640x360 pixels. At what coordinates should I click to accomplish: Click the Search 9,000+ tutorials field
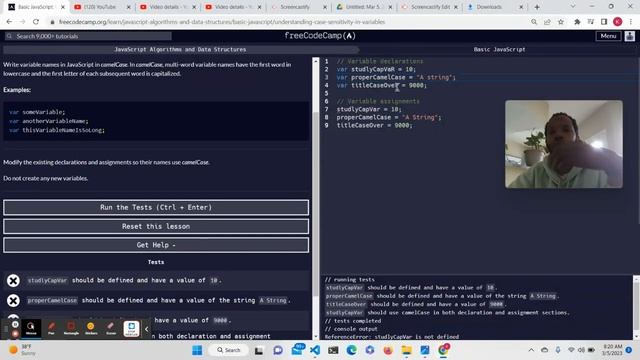(89, 36)
